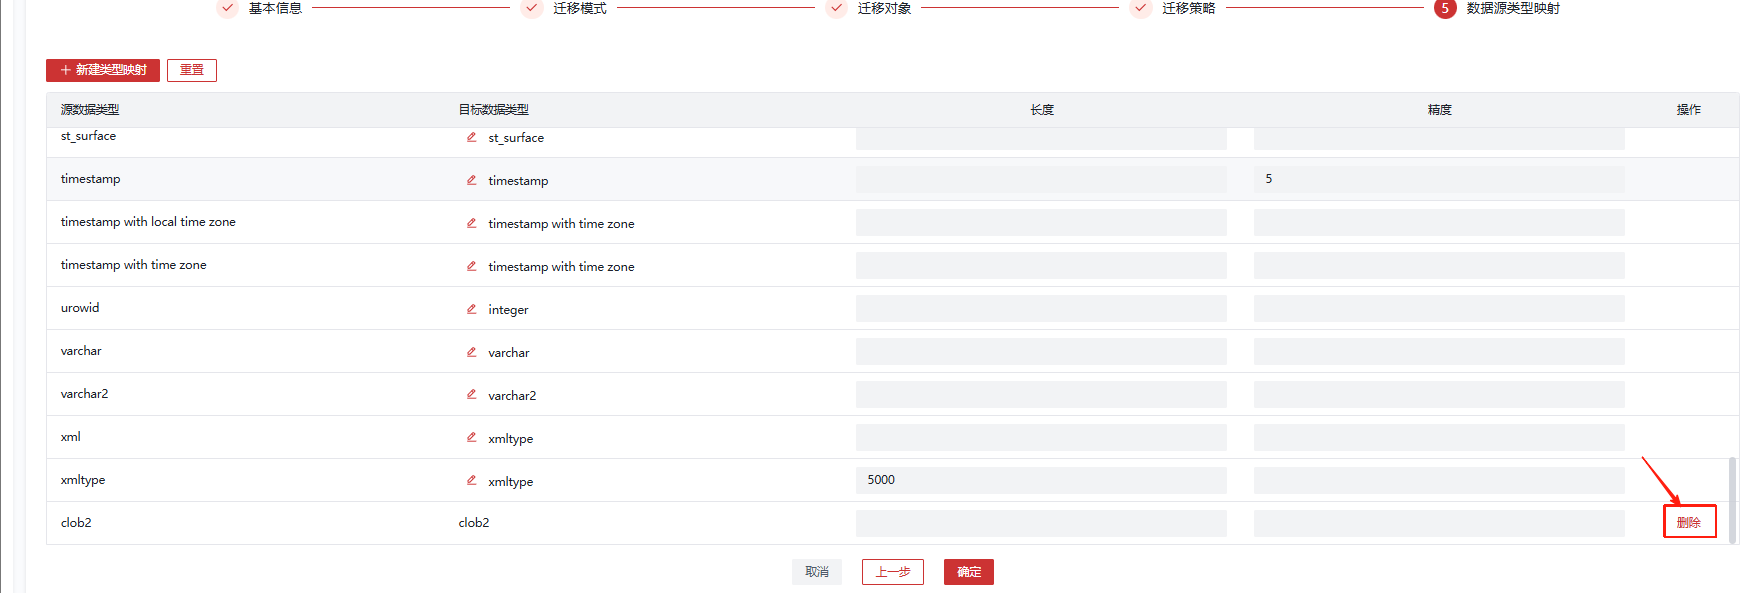Viewport: 1751px width, 593px height.
Task: Click the table's vertical scrollbar thumb
Action: tap(1732, 500)
